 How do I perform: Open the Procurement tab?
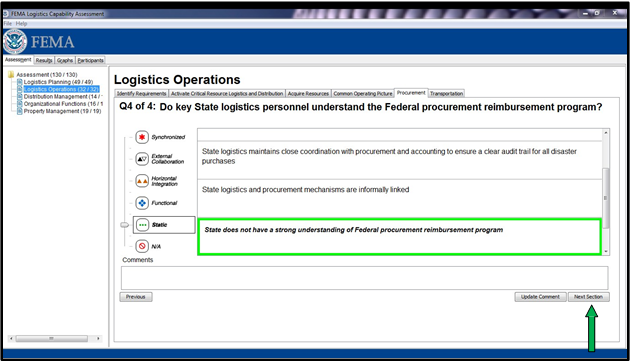tap(411, 93)
